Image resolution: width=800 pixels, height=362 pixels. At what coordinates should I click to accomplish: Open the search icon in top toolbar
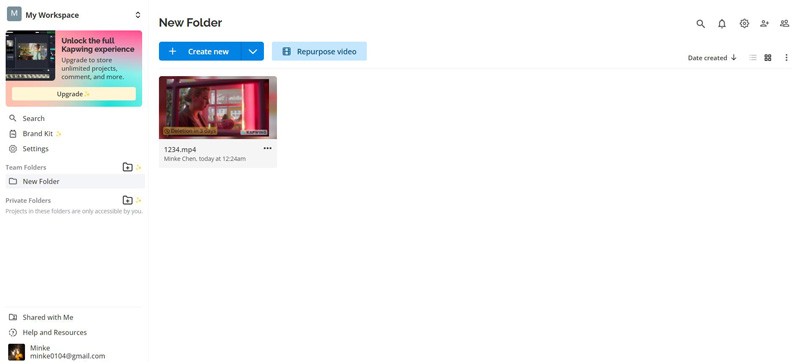pos(701,23)
